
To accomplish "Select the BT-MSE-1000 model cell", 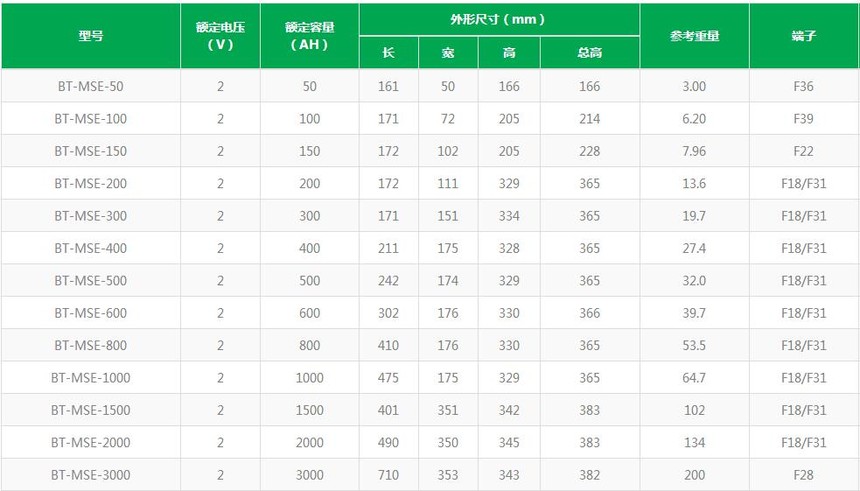I will [91, 378].
